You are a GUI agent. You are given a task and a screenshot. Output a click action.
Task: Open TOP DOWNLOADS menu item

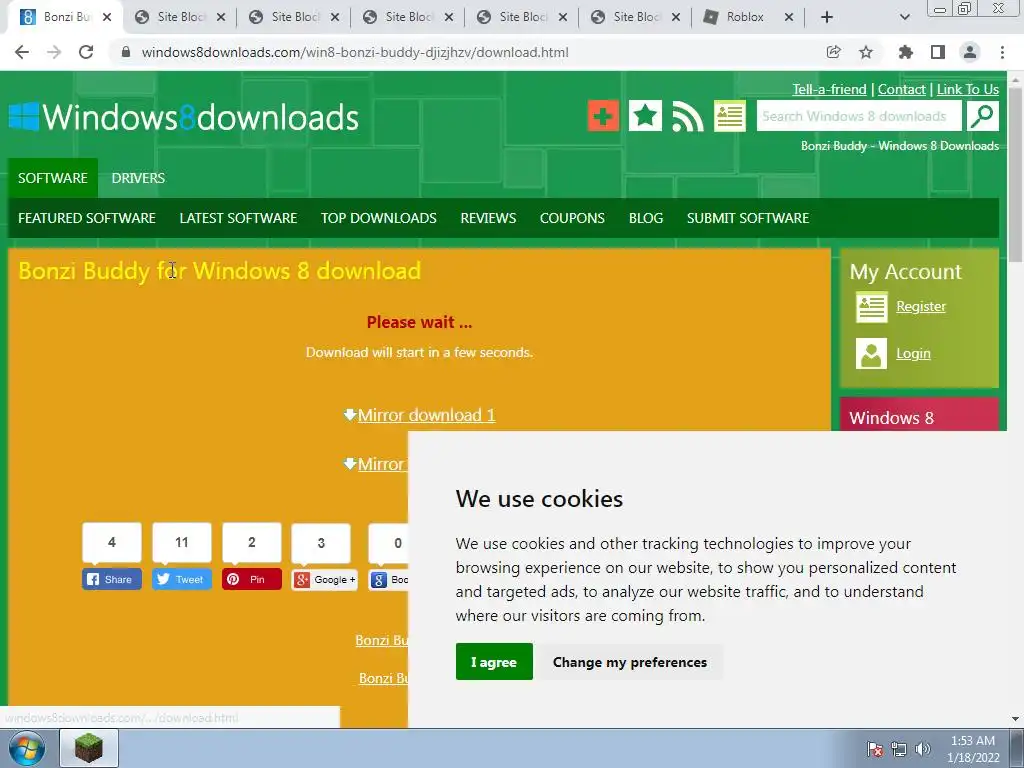pos(379,218)
